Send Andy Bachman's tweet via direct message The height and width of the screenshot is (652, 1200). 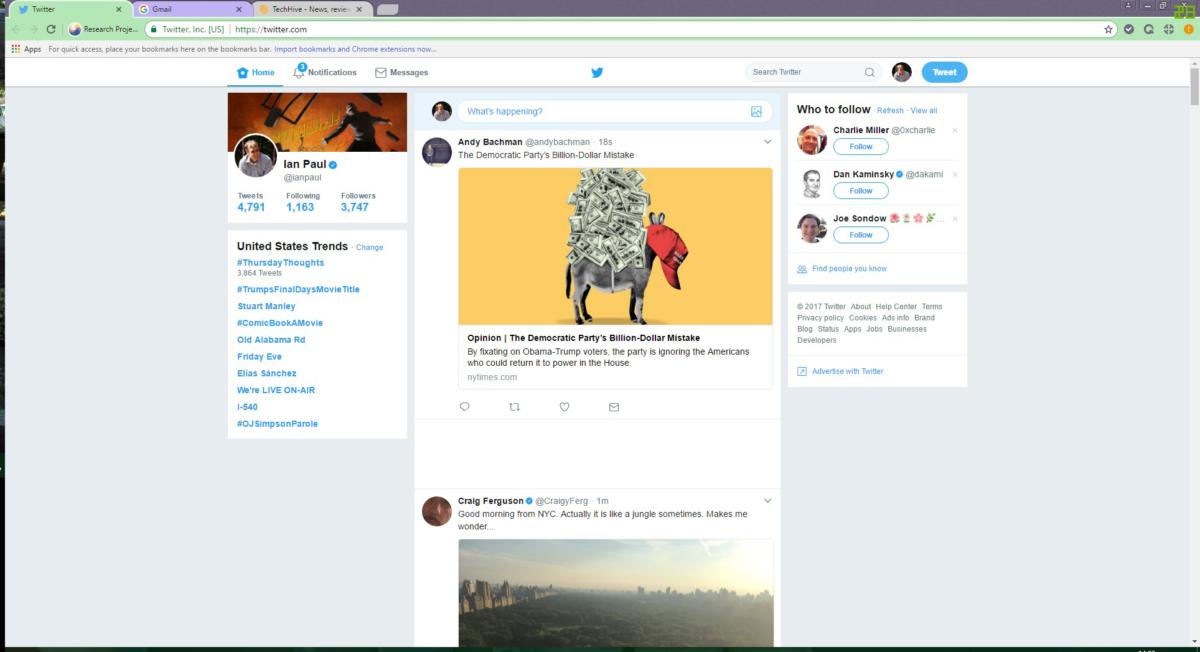point(614,407)
